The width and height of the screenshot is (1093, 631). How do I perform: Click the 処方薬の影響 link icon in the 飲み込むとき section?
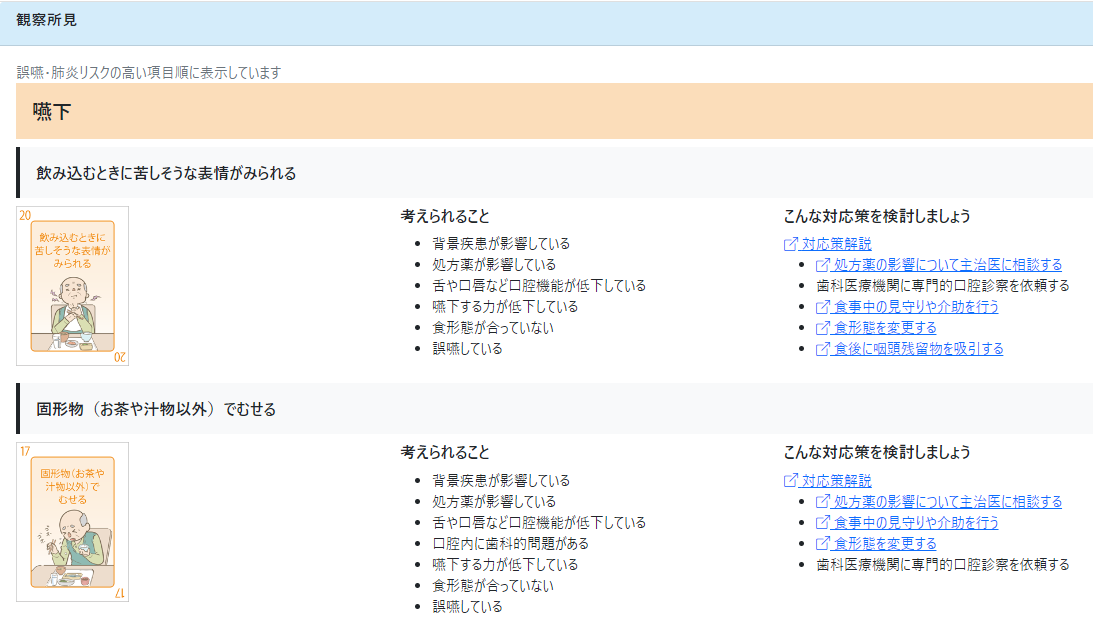[823, 265]
